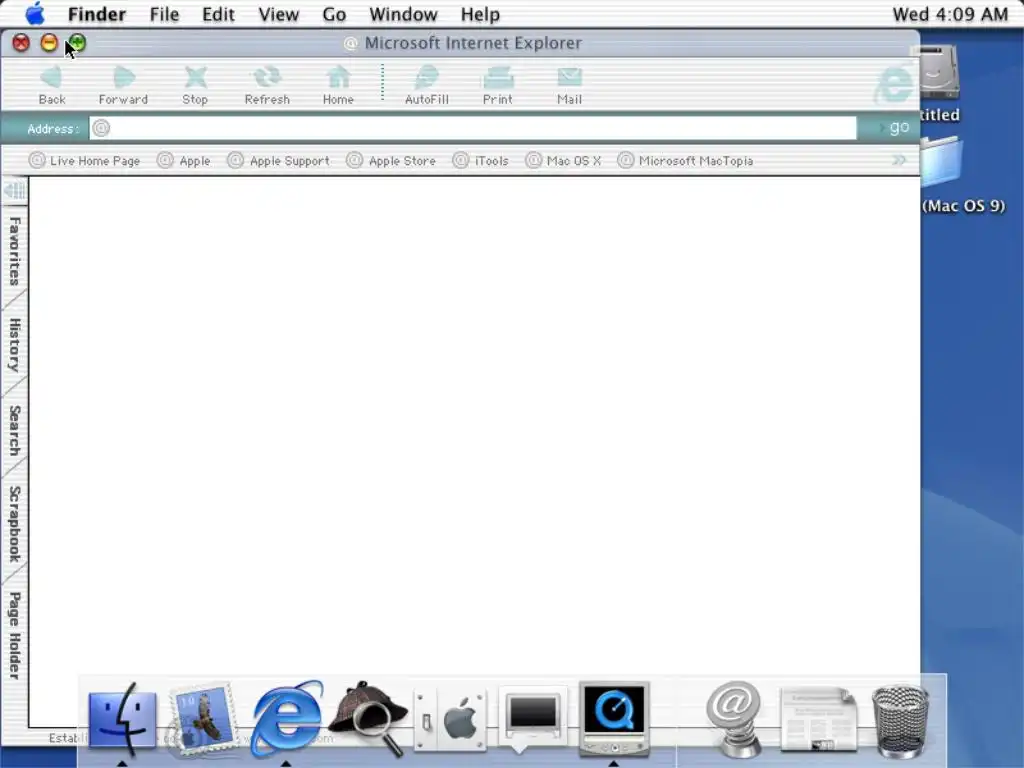This screenshot has width=1024, height=768.
Task: Open the Trash in the Dock
Action: [901, 720]
